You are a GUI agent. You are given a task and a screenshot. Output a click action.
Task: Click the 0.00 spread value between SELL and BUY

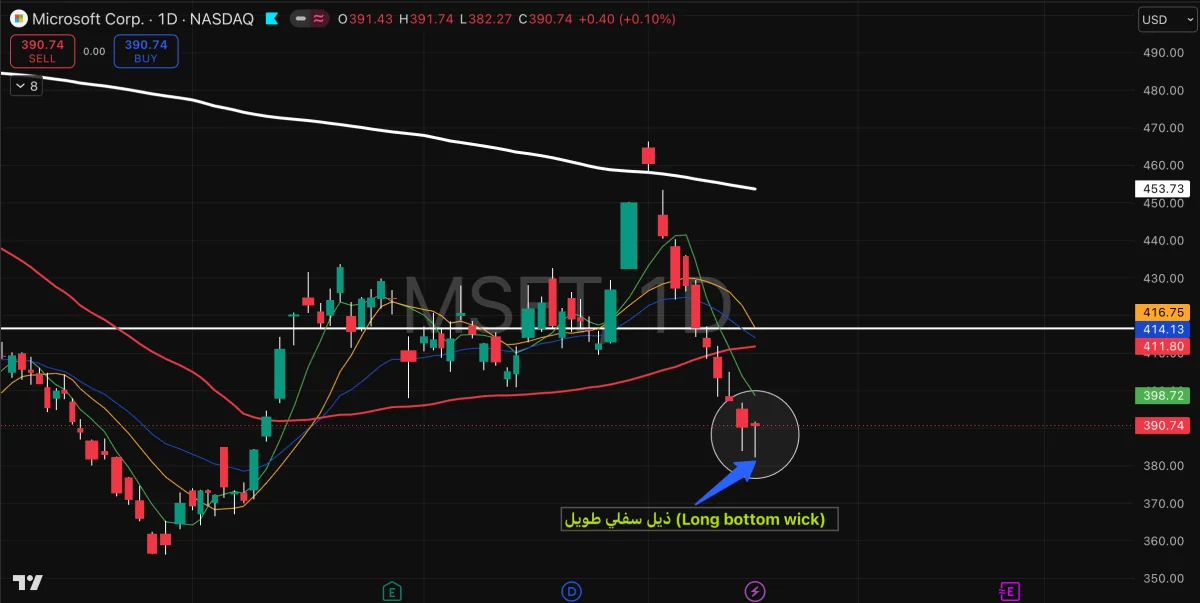coord(95,51)
